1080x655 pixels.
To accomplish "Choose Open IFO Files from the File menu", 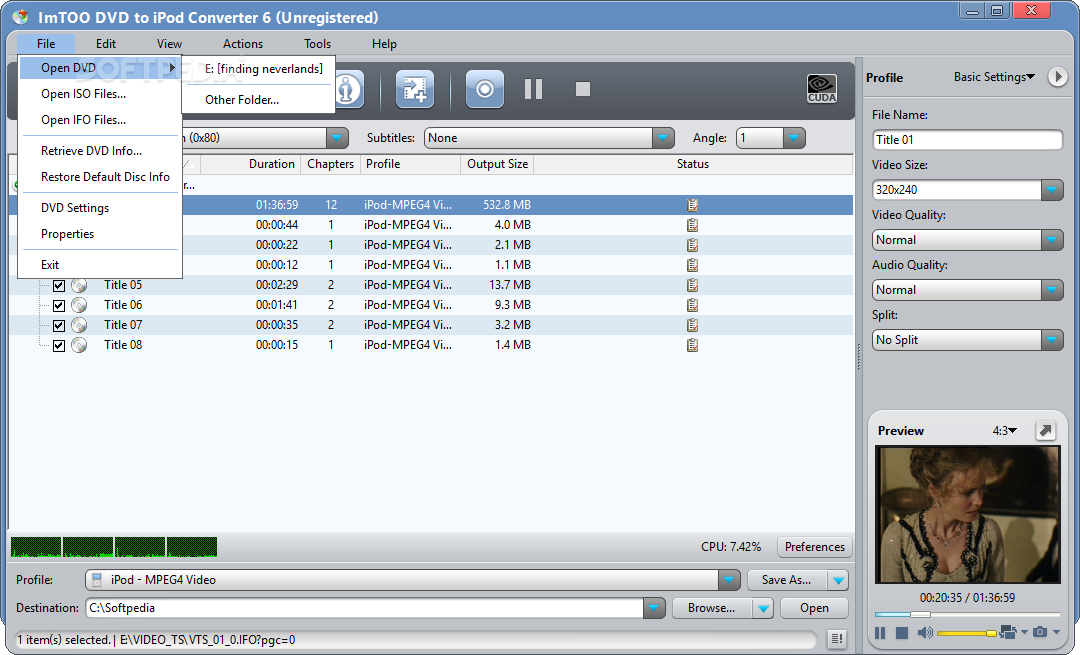I will click(x=100, y=120).
